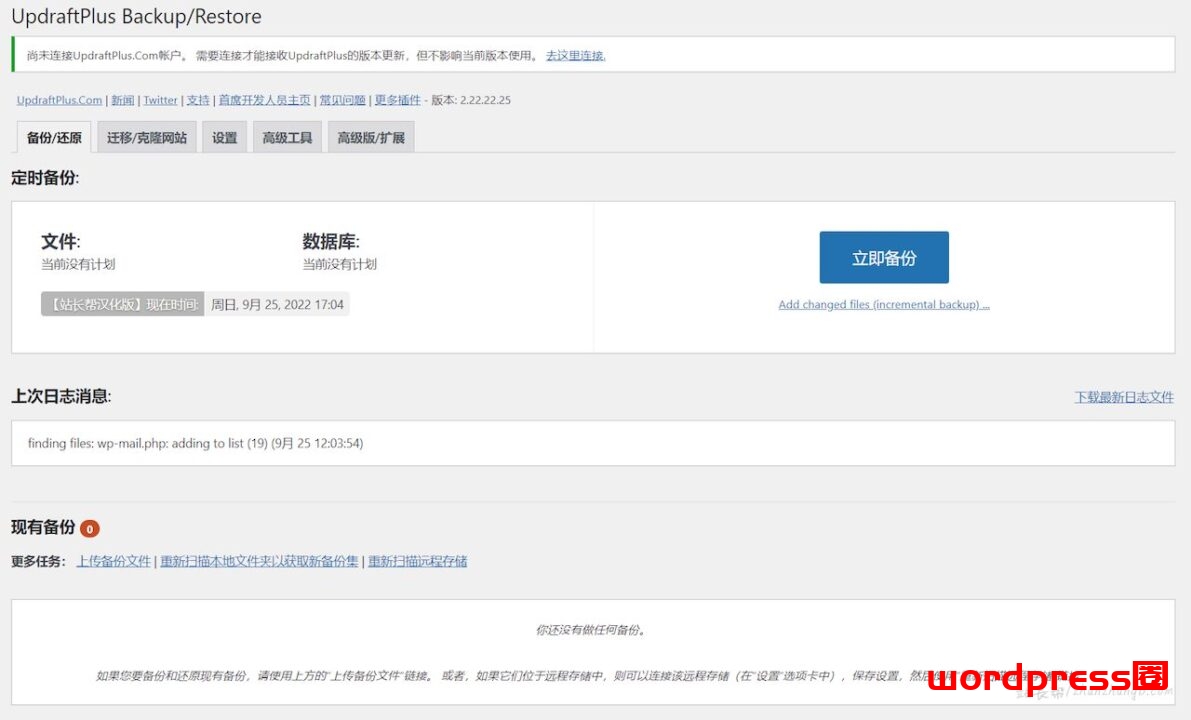The height and width of the screenshot is (720, 1191).
Task: Select the 设置 settings tab
Action: (x=224, y=137)
